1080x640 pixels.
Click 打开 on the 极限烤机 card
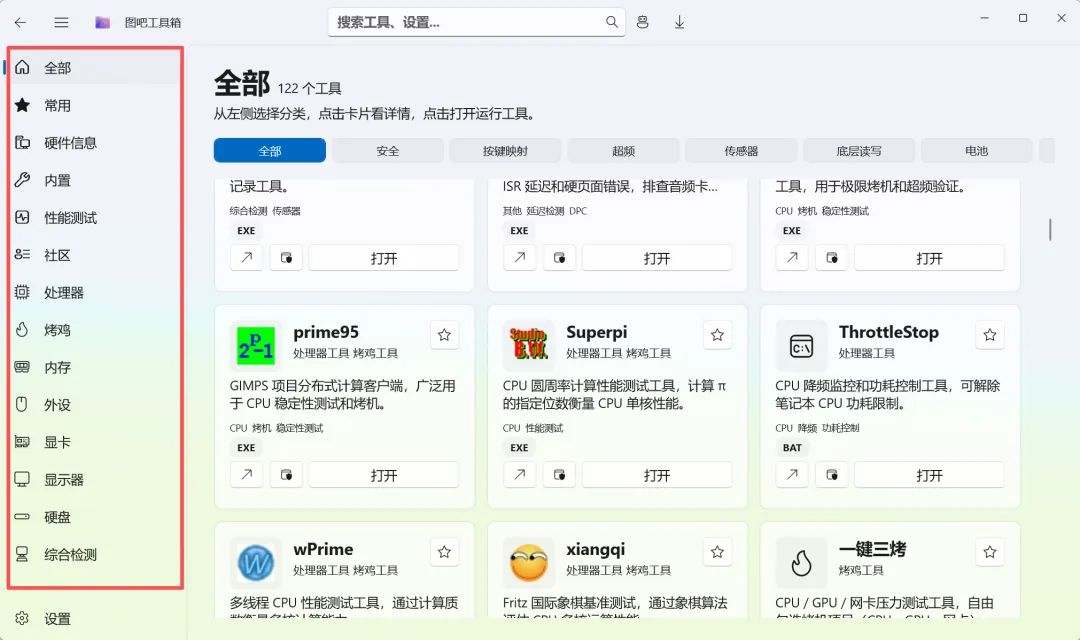click(x=929, y=258)
